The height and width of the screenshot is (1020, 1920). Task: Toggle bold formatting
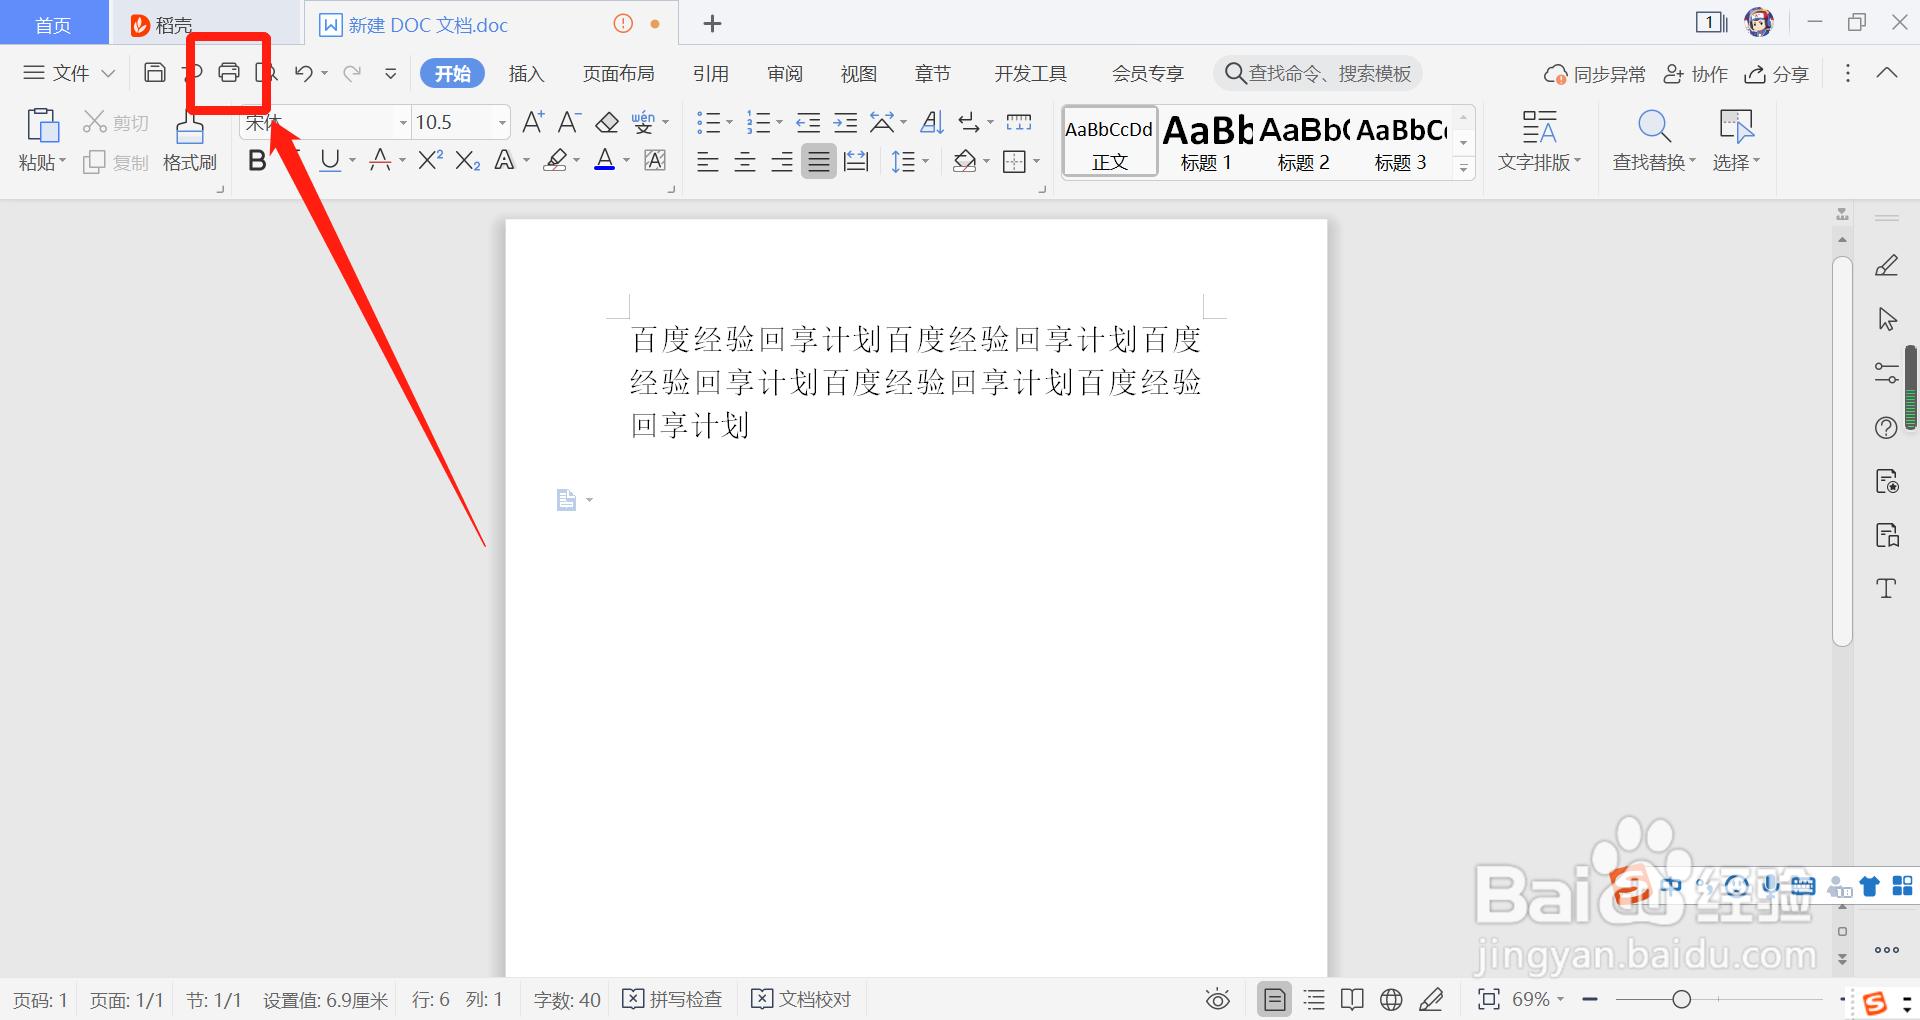(x=257, y=160)
